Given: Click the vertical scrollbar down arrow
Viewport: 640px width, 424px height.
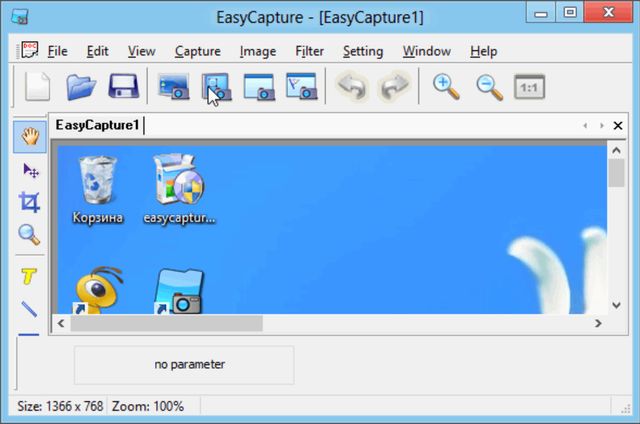Looking at the screenshot, I should pos(616,306).
